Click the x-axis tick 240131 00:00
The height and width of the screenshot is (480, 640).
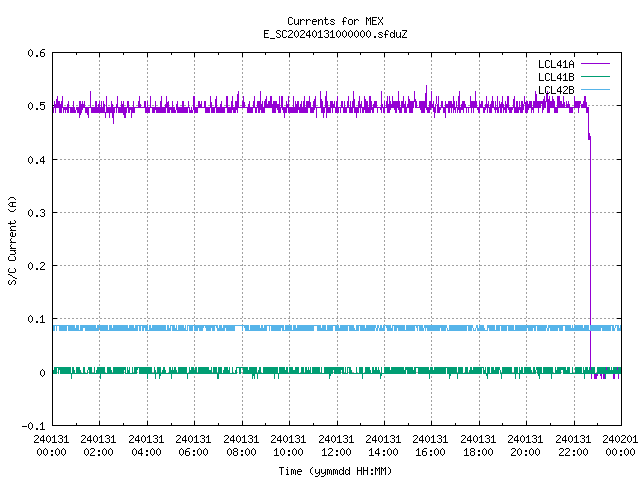[x=51, y=446]
